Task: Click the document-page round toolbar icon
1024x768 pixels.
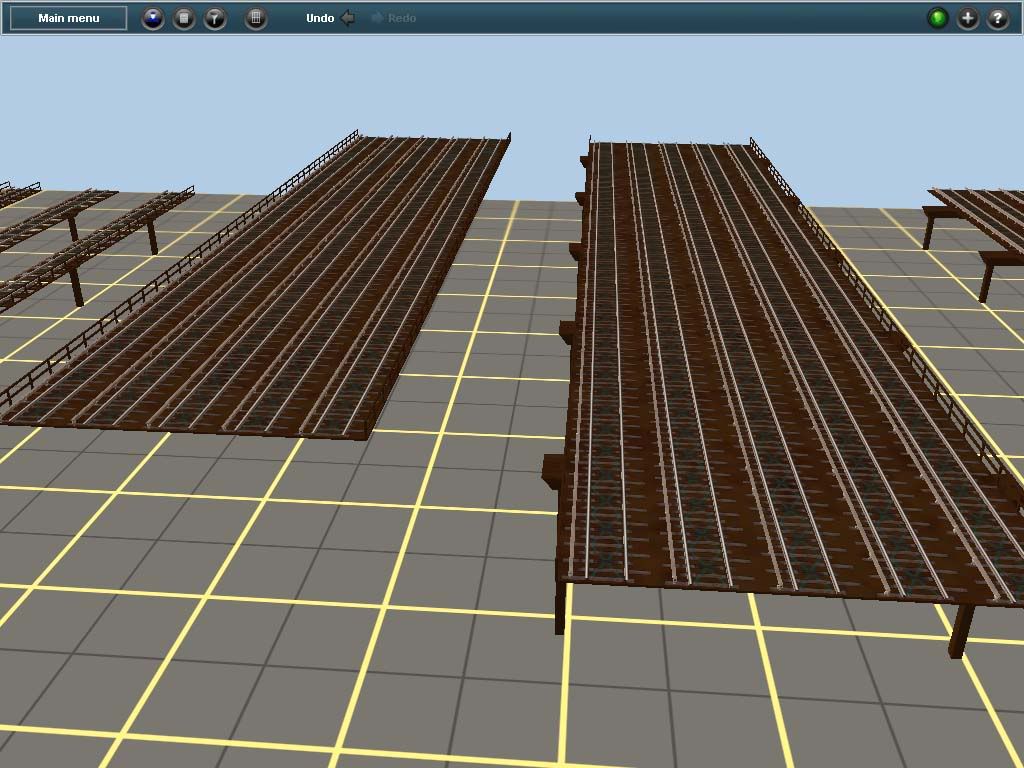Action: click(x=184, y=18)
